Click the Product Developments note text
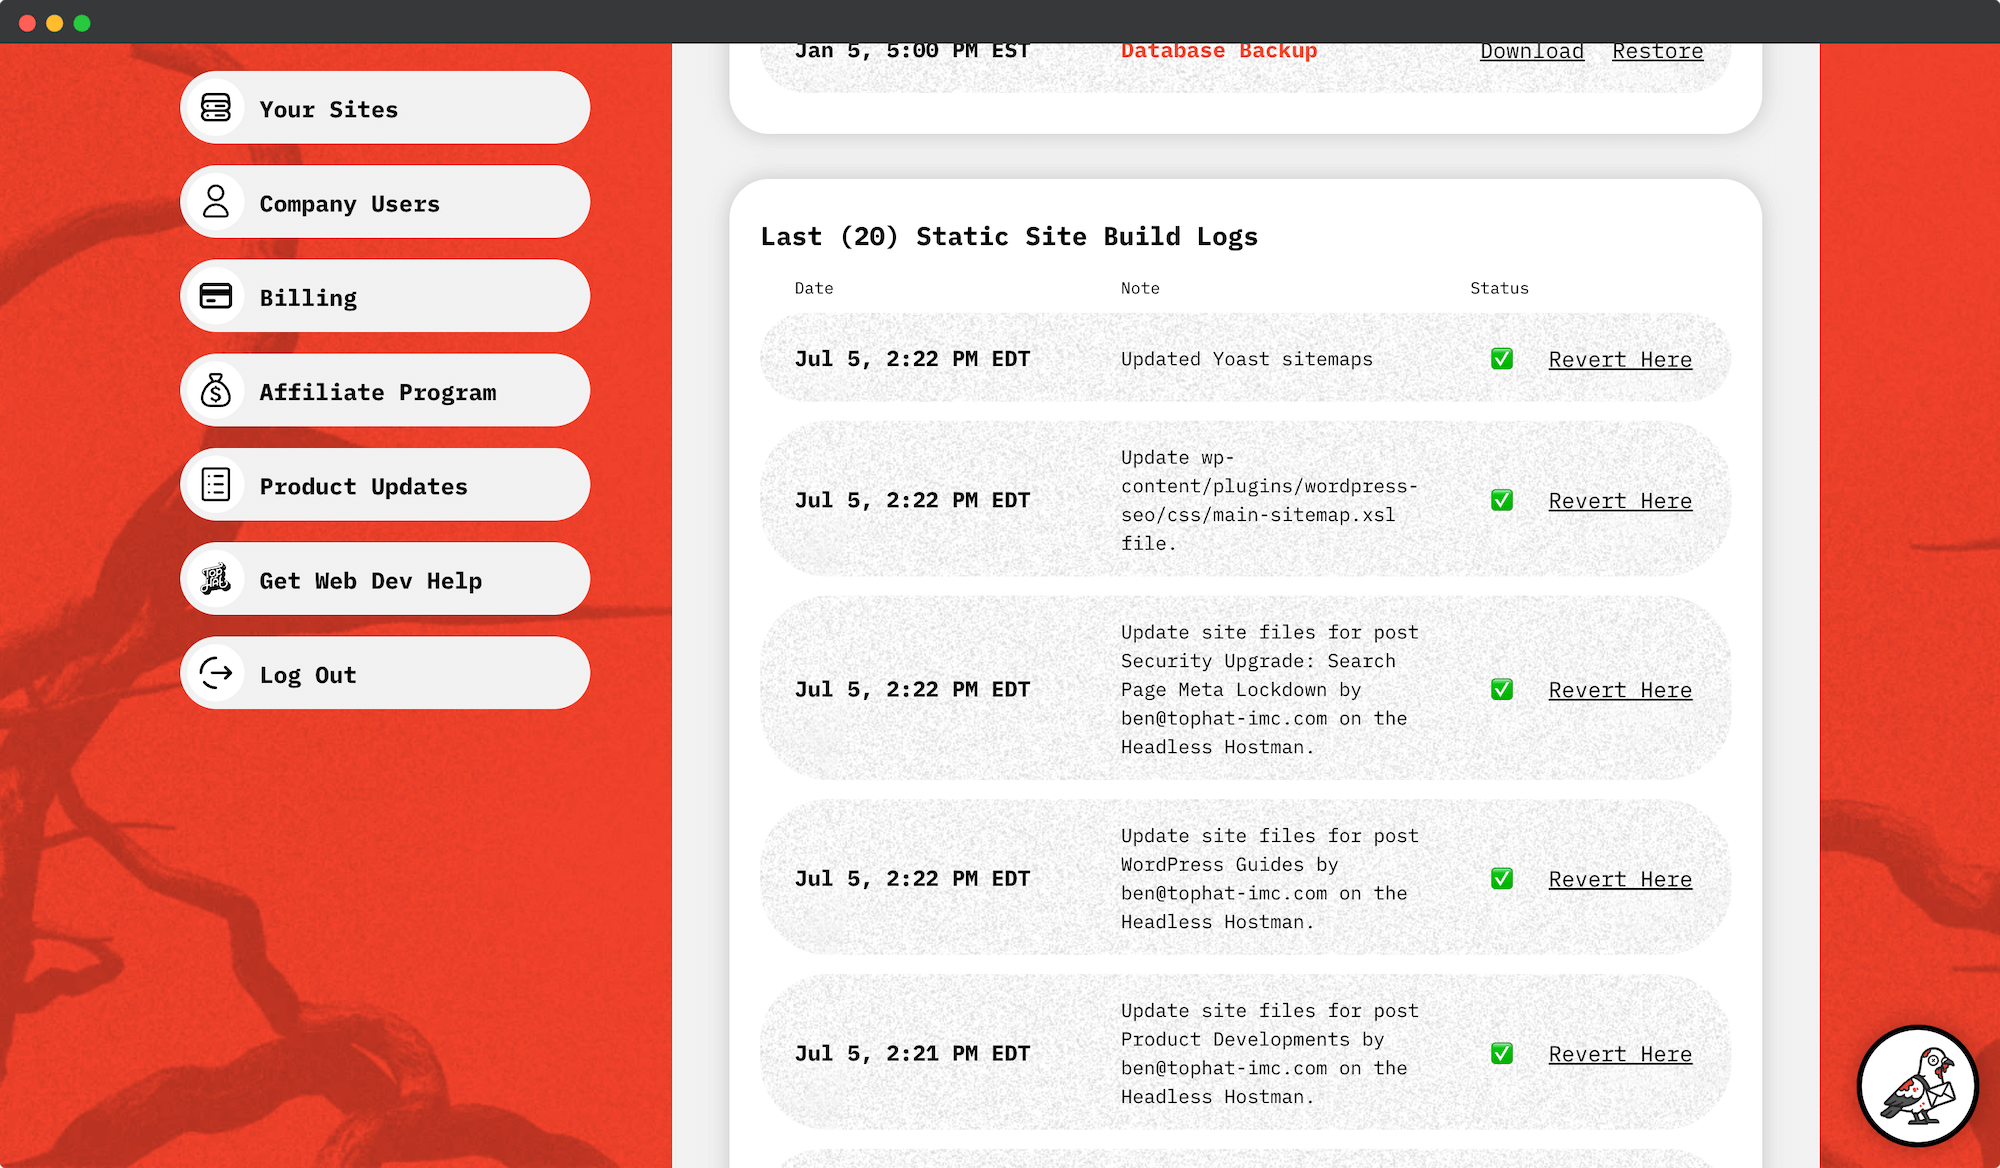The height and width of the screenshot is (1168, 2000). pyautogui.click(x=1269, y=1053)
